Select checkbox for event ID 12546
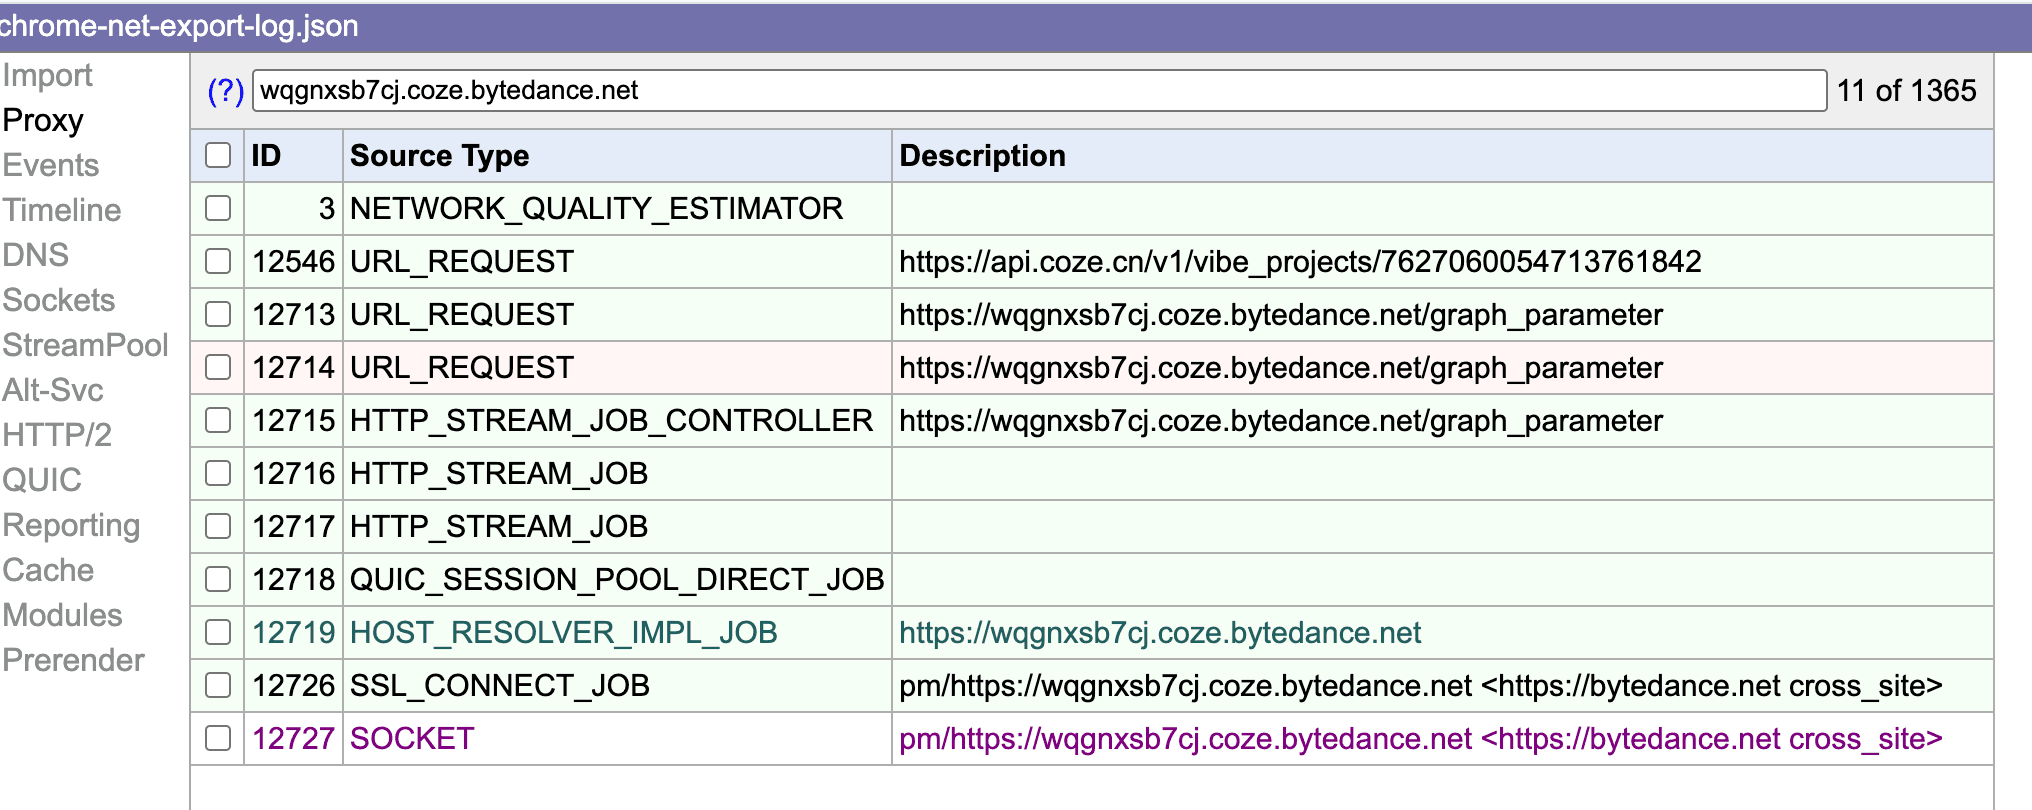The image size is (2032, 810). [x=218, y=261]
